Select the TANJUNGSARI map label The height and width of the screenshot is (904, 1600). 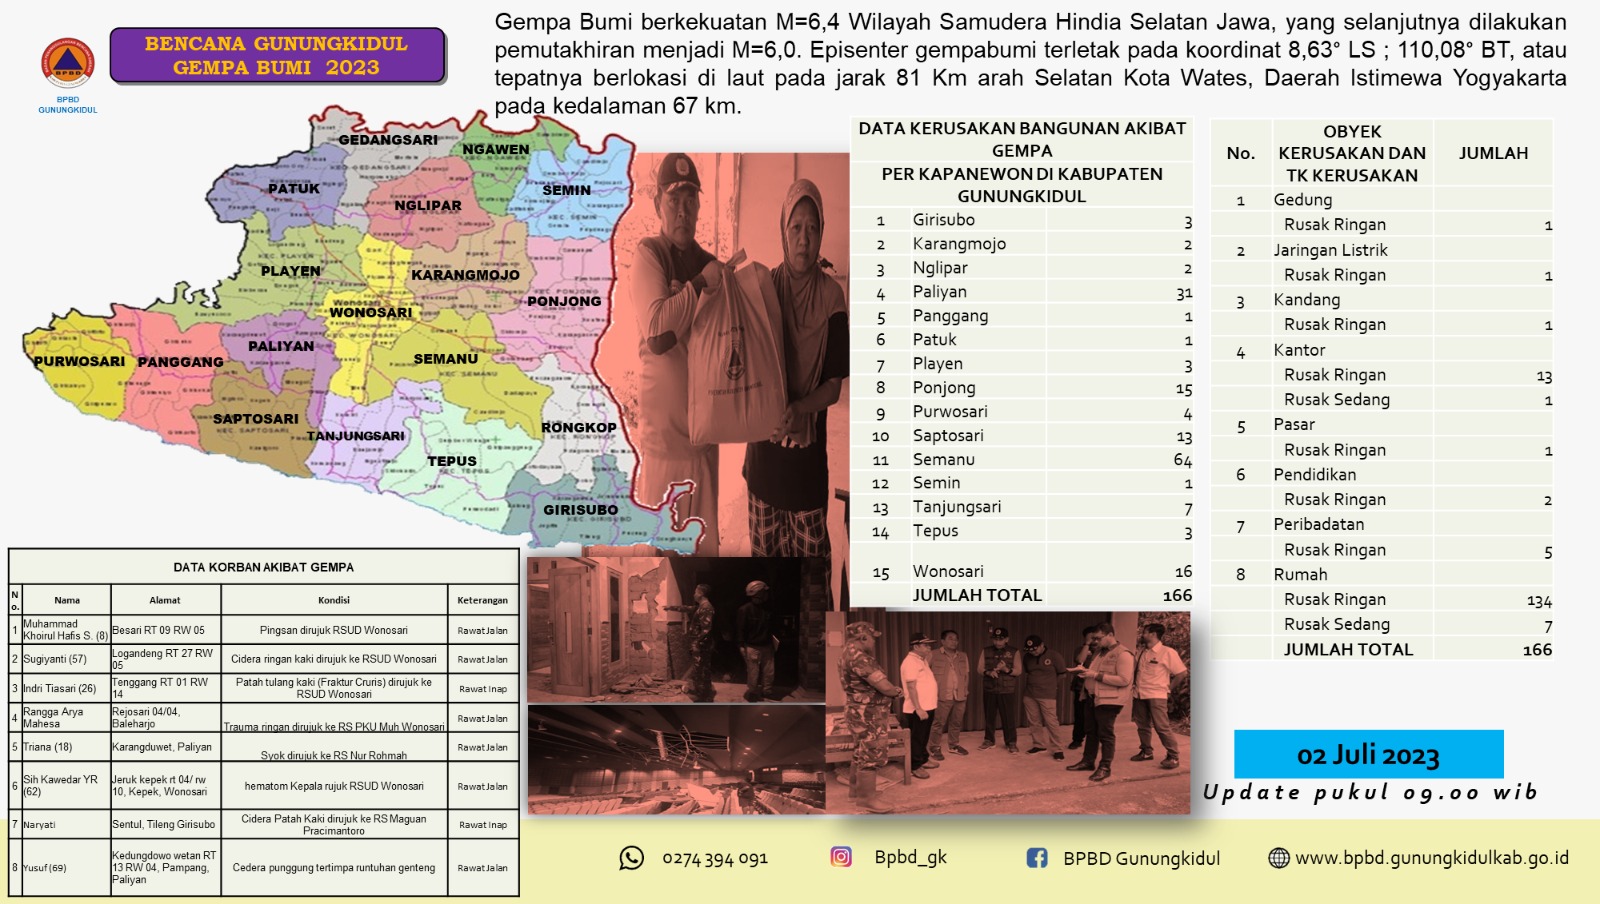click(x=356, y=436)
